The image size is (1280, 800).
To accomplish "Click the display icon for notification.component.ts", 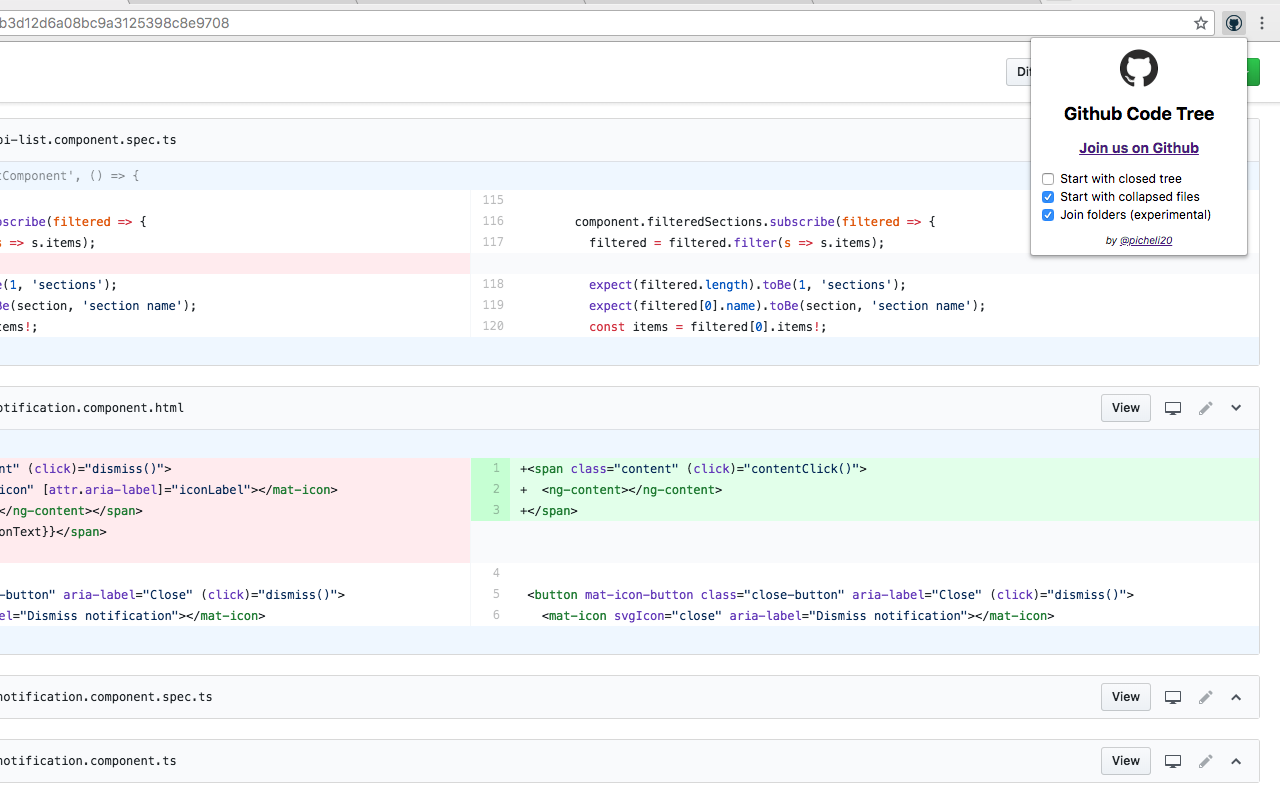I will point(1174,761).
